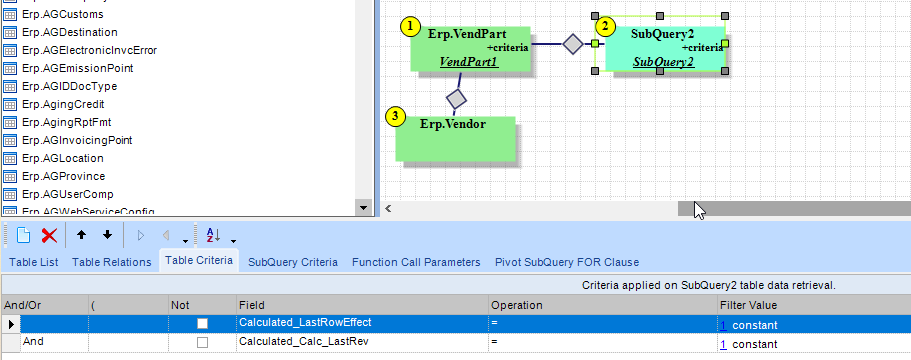Click the And cell in second criteria row

(x=54, y=342)
